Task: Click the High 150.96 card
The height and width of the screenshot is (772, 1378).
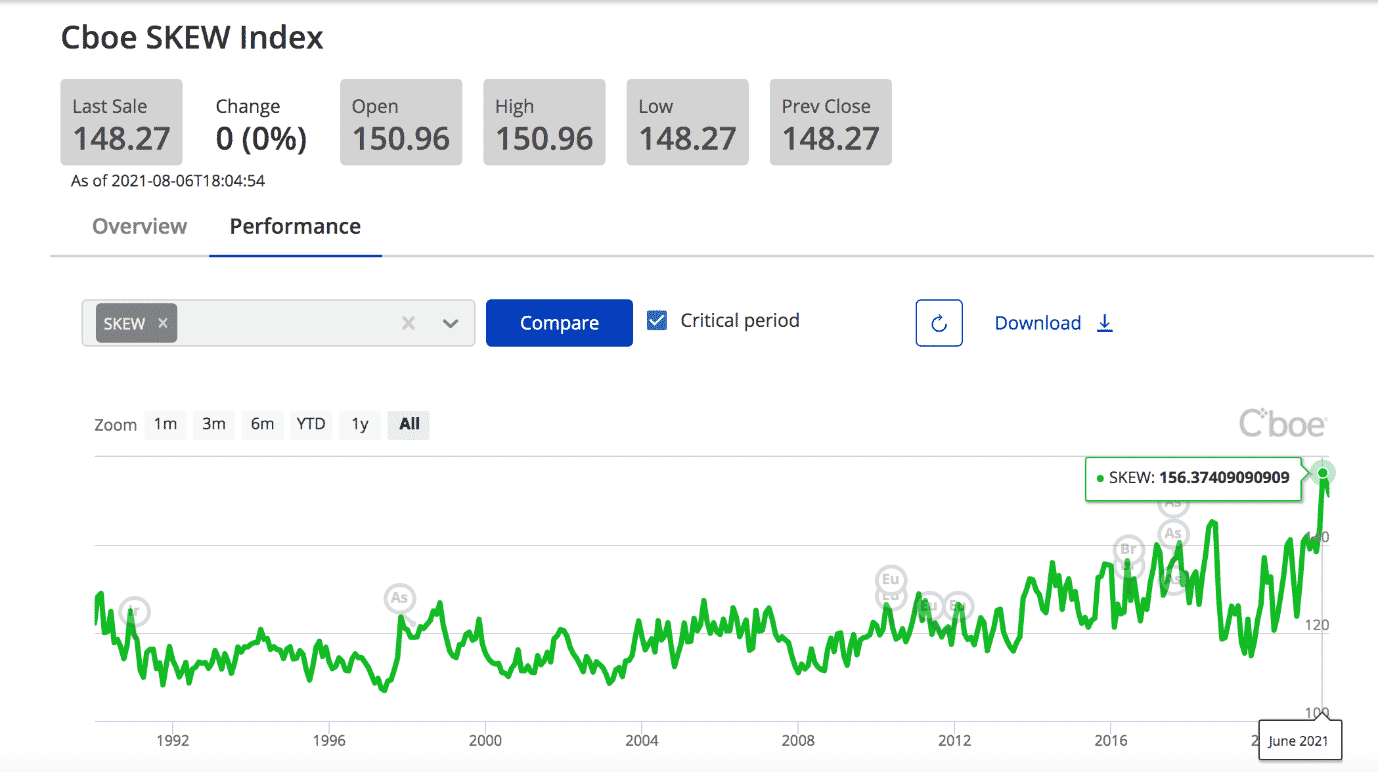Action: point(544,123)
